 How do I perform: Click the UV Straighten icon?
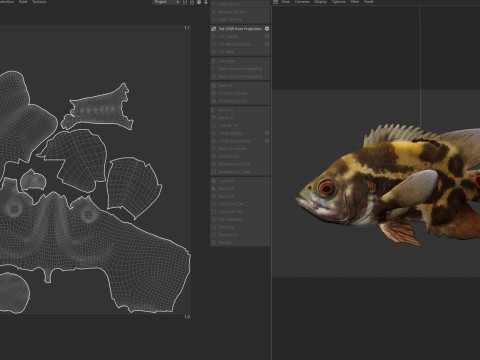click(214, 133)
